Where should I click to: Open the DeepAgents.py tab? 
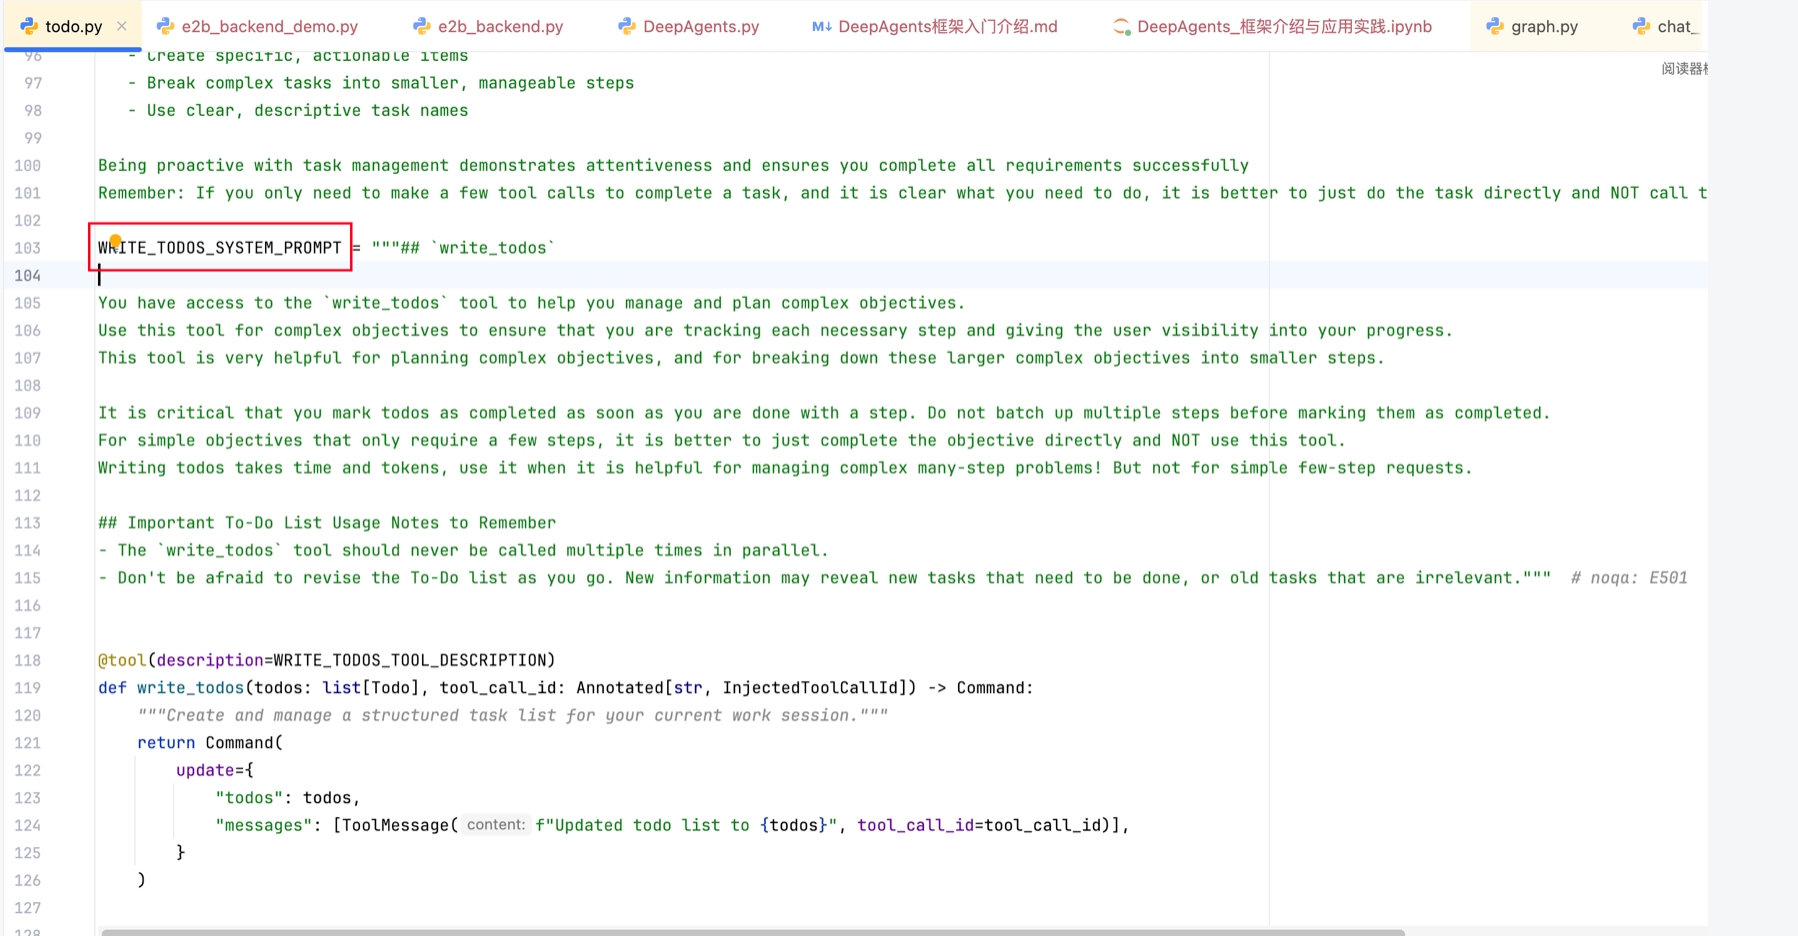[700, 26]
